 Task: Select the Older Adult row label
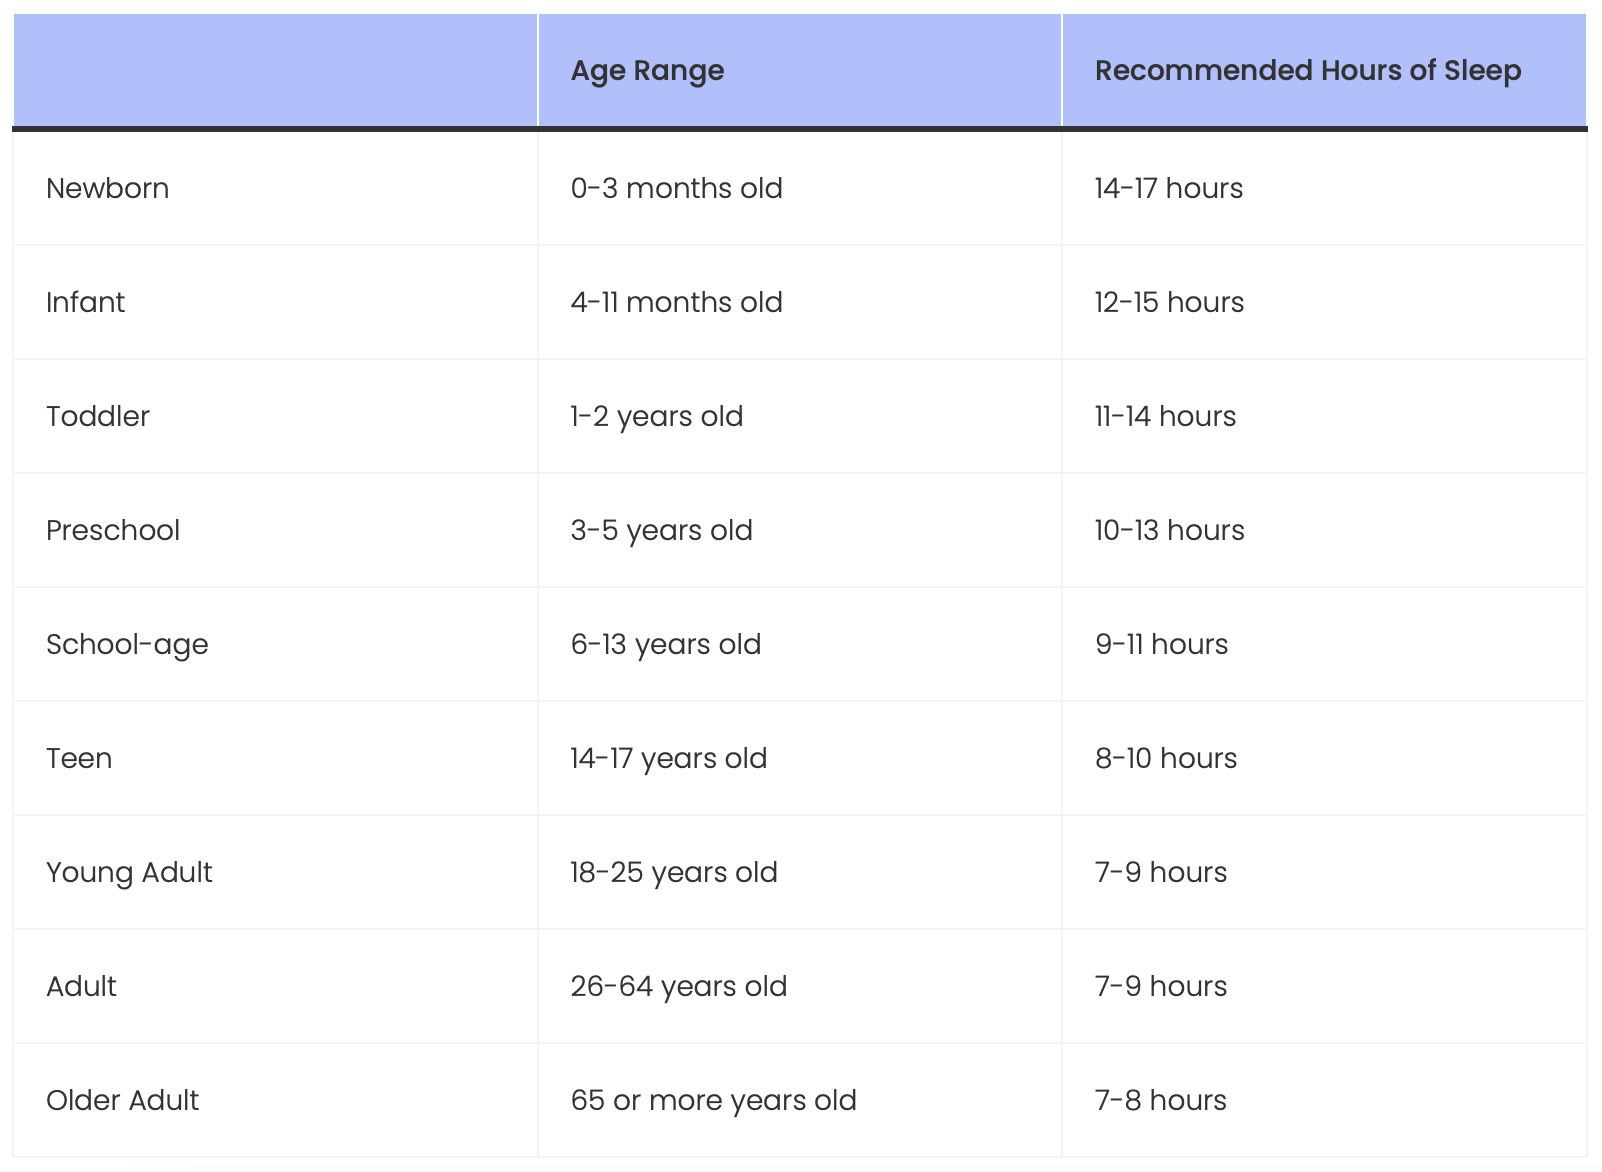[x=122, y=1100]
